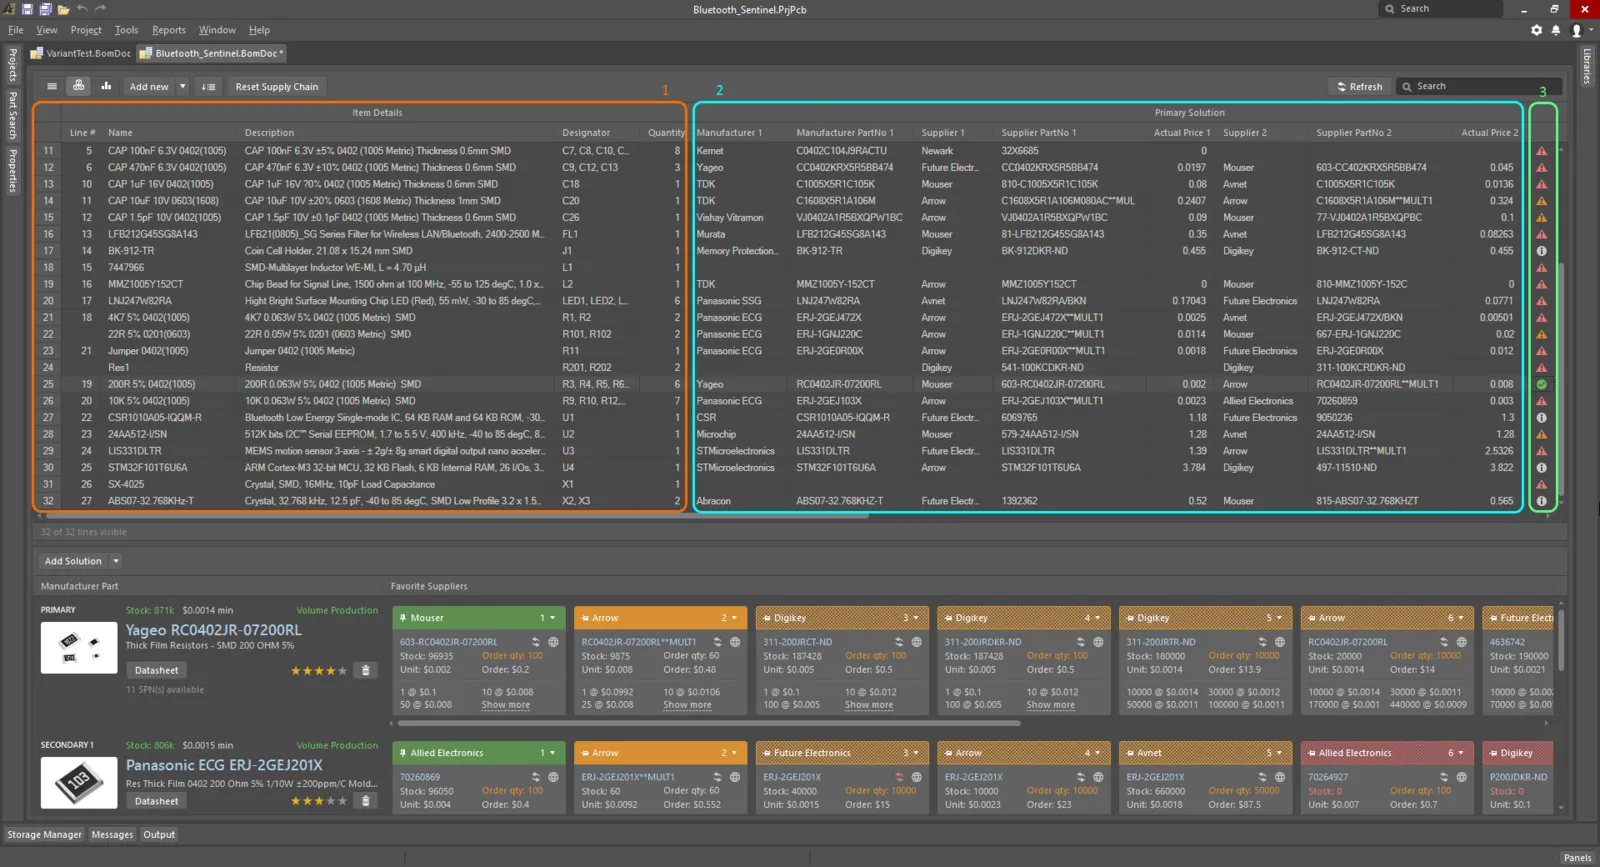The width and height of the screenshot is (1600, 867).
Task: Open globe icon for Allied Electronics 70260869
Action: pos(553,777)
